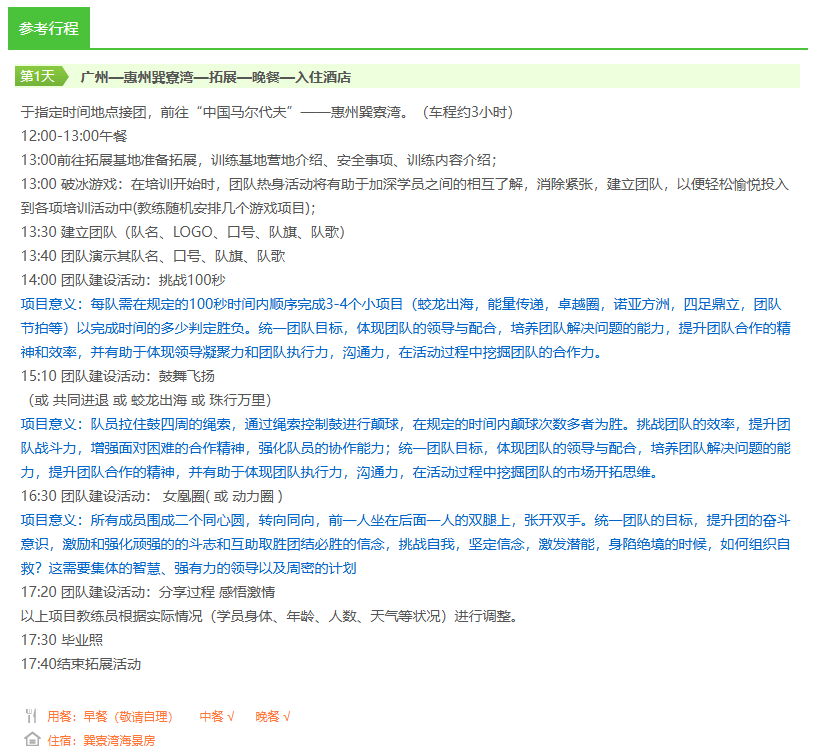Click the day title 广州—惠州巽寮湾—拓展—晚餐—入住酒店
This screenshot has height=753, width=821.
point(216,77)
